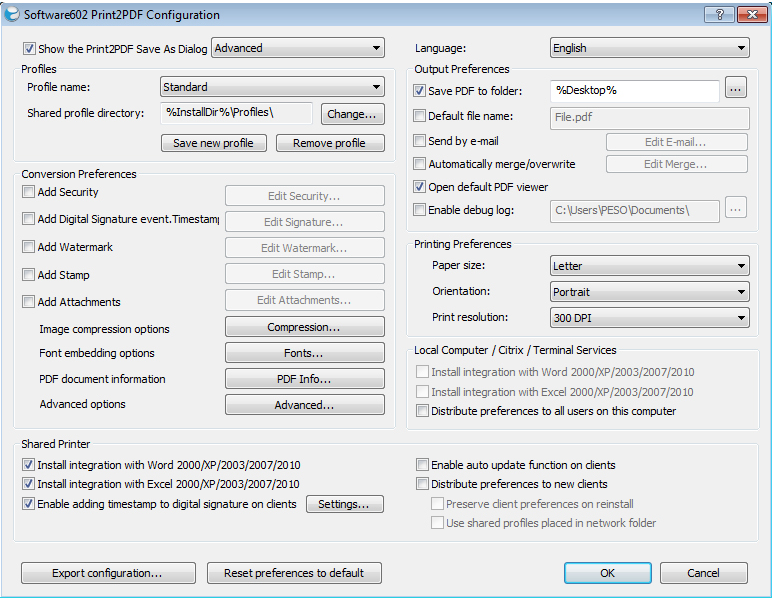Click the browse button next to %Desktop% folder
The height and width of the screenshot is (599, 772).
click(736, 90)
